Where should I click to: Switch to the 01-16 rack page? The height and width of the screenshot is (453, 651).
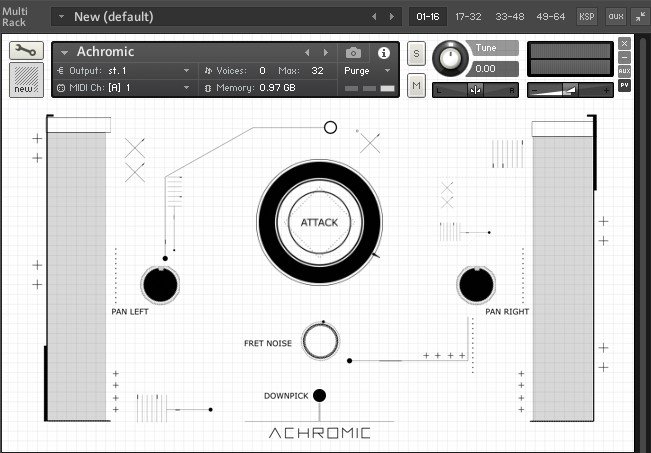(428, 17)
